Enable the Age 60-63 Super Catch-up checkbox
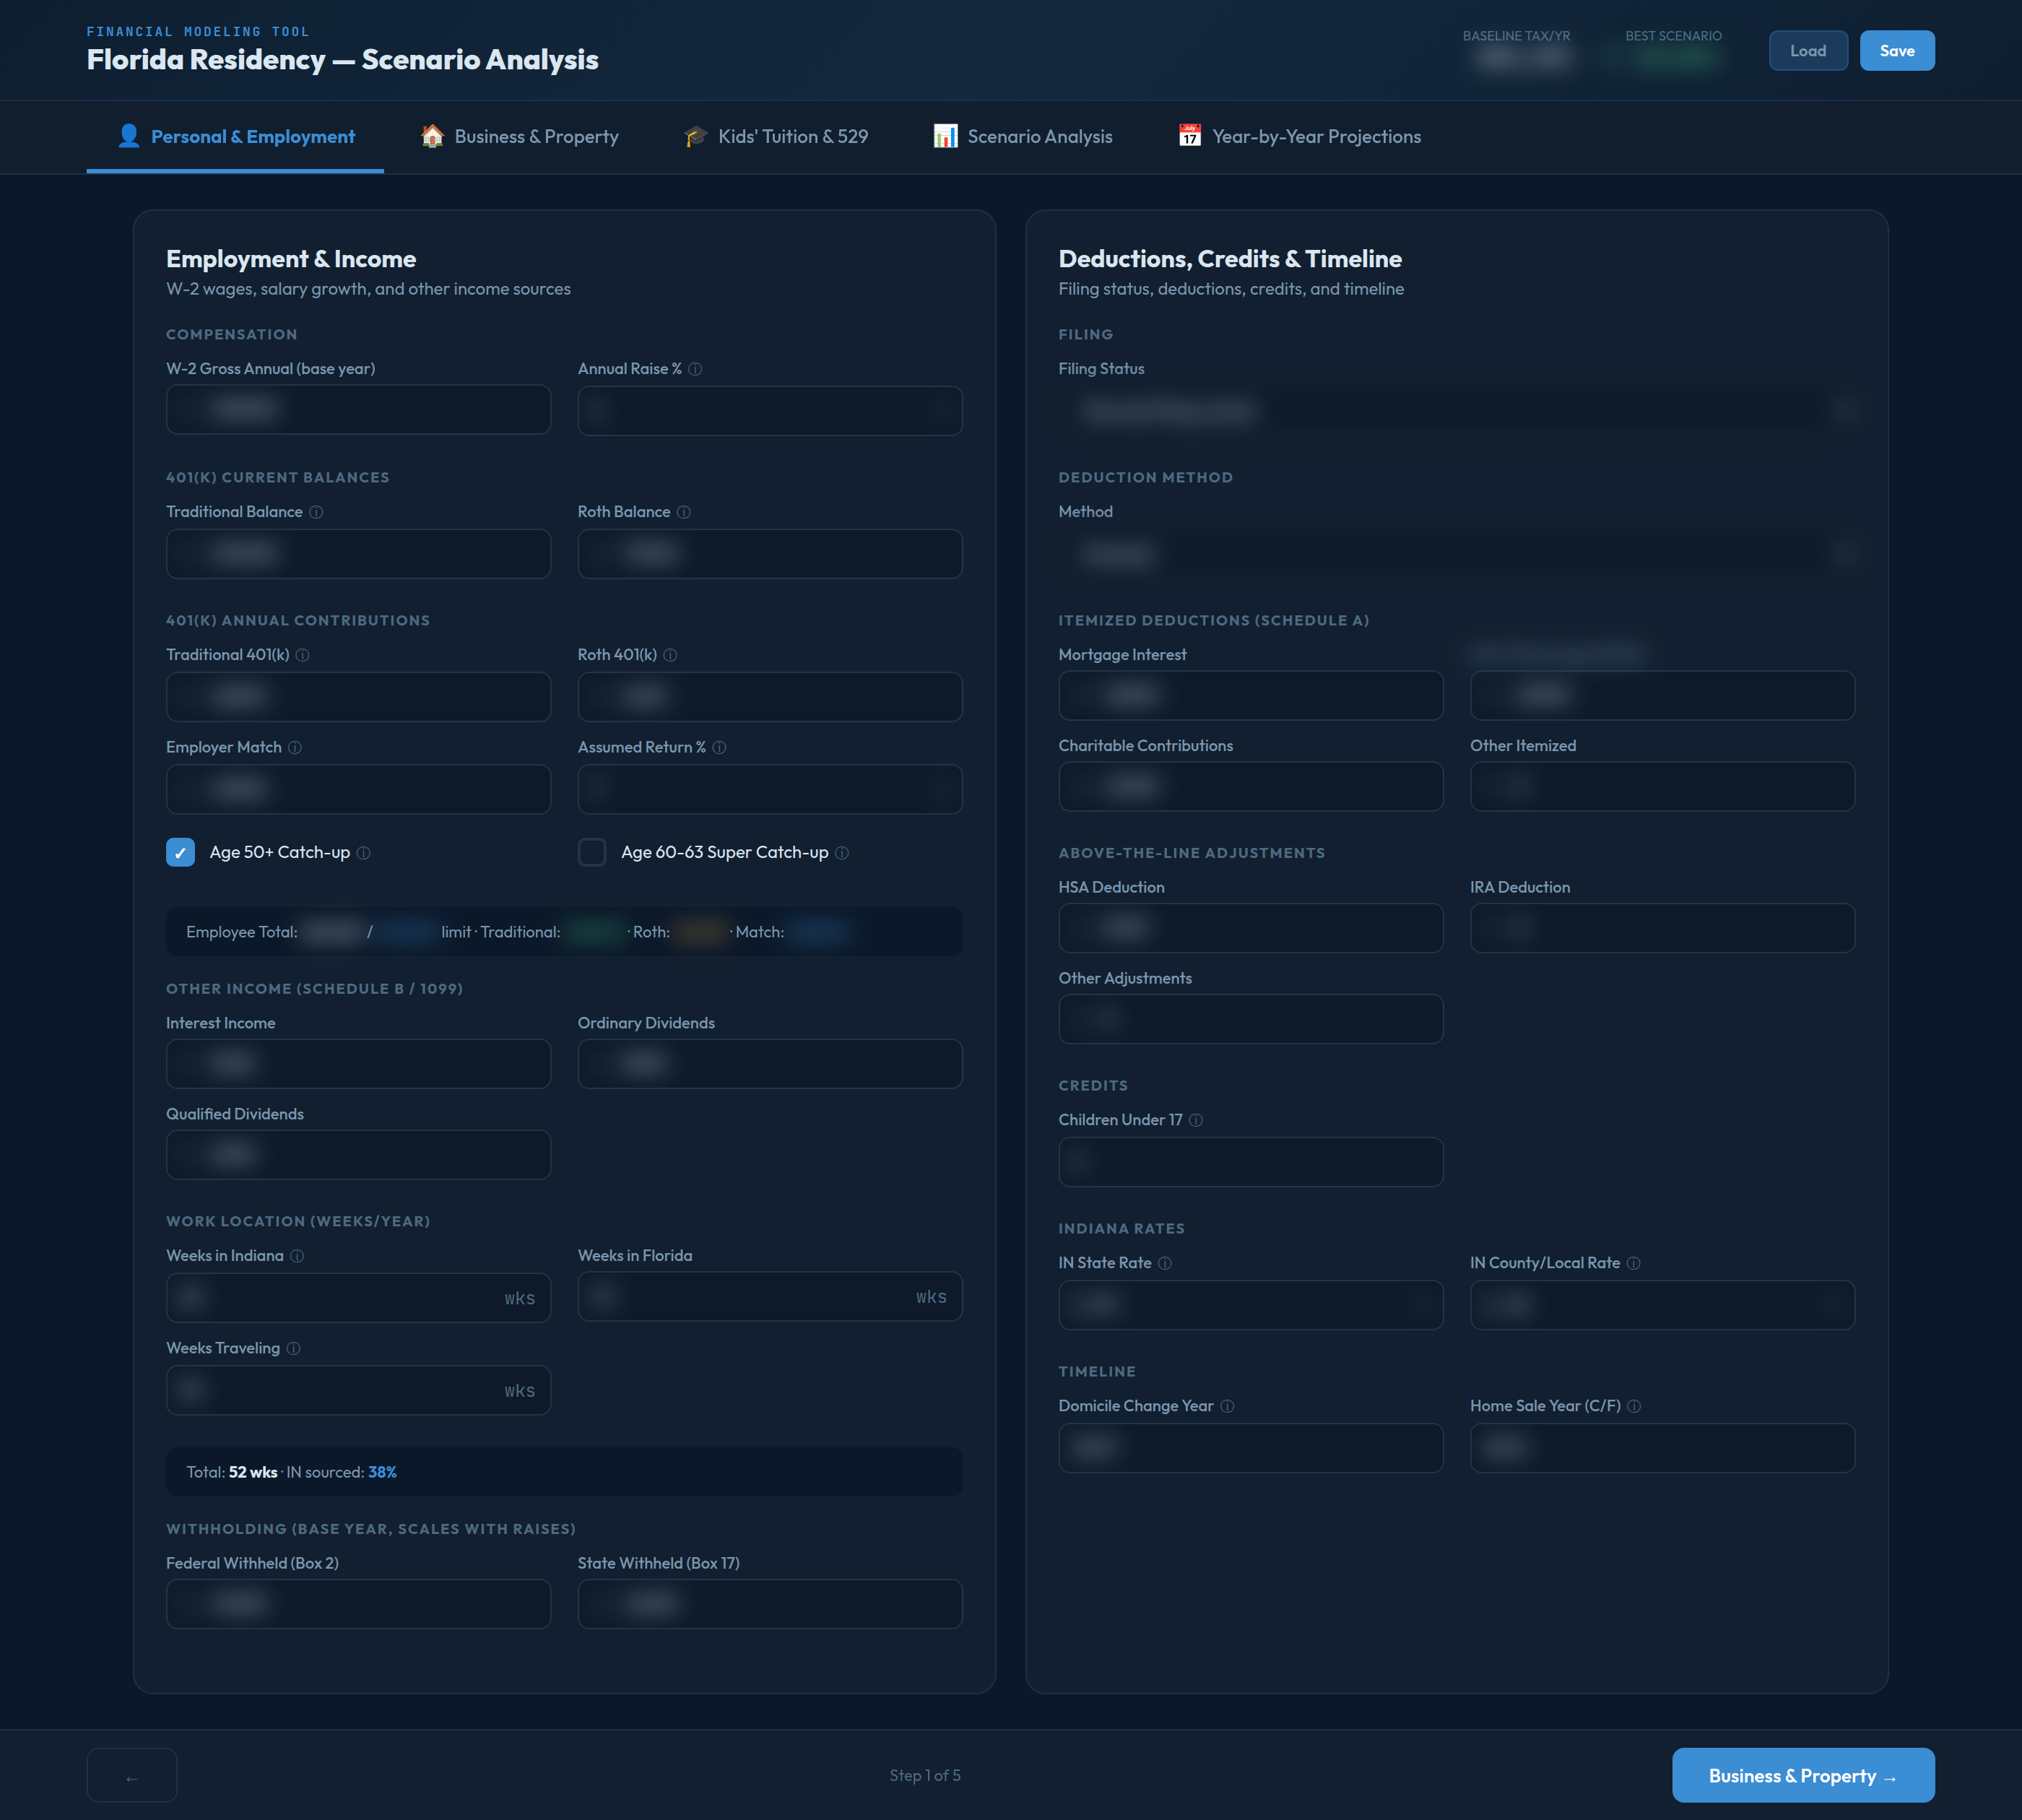The image size is (2022, 1820). [x=592, y=852]
